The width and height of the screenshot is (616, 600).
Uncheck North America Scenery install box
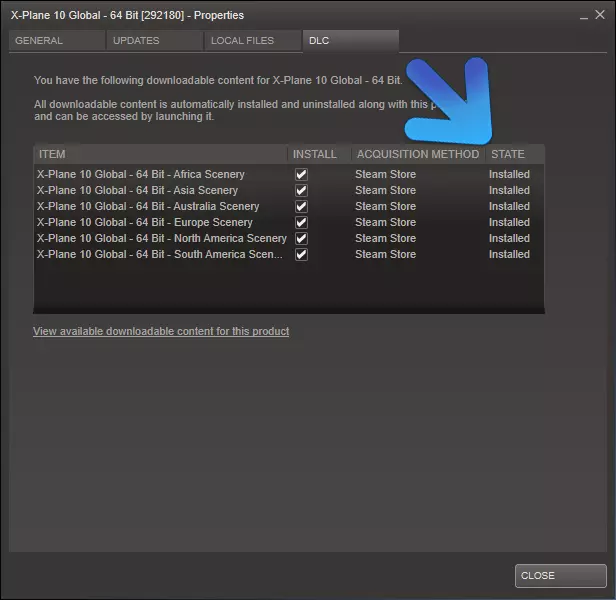(x=301, y=239)
